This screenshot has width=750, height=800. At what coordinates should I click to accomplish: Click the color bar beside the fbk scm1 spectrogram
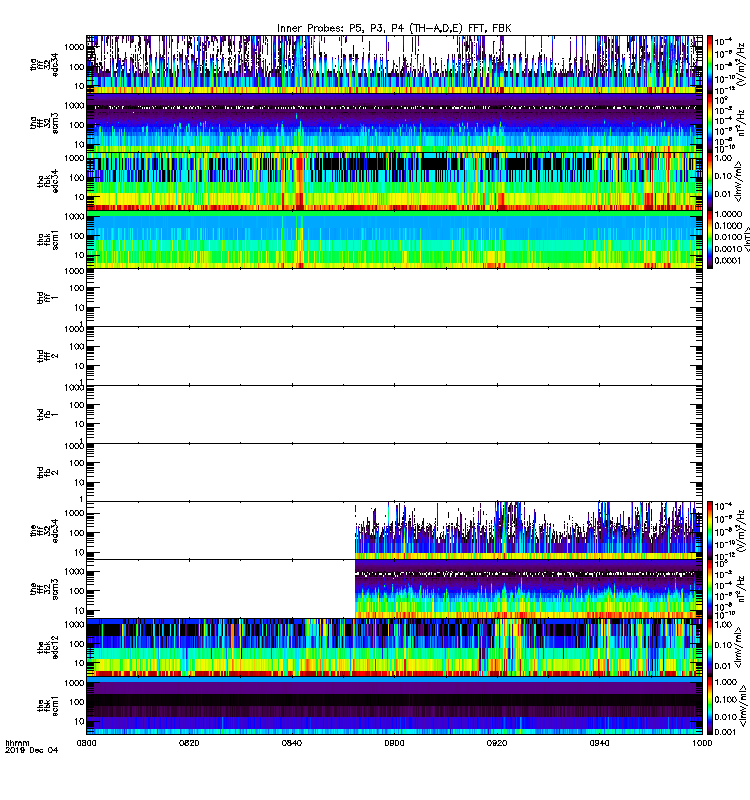tap(710, 705)
